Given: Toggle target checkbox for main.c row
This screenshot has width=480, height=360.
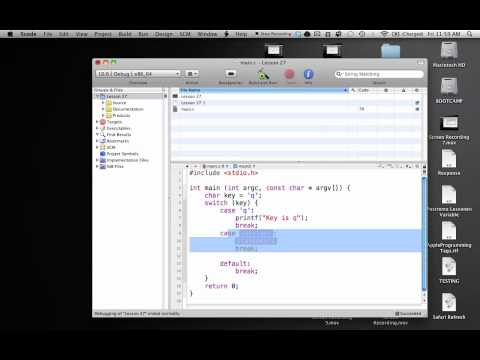Looking at the screenshot, I should [417, 109].
